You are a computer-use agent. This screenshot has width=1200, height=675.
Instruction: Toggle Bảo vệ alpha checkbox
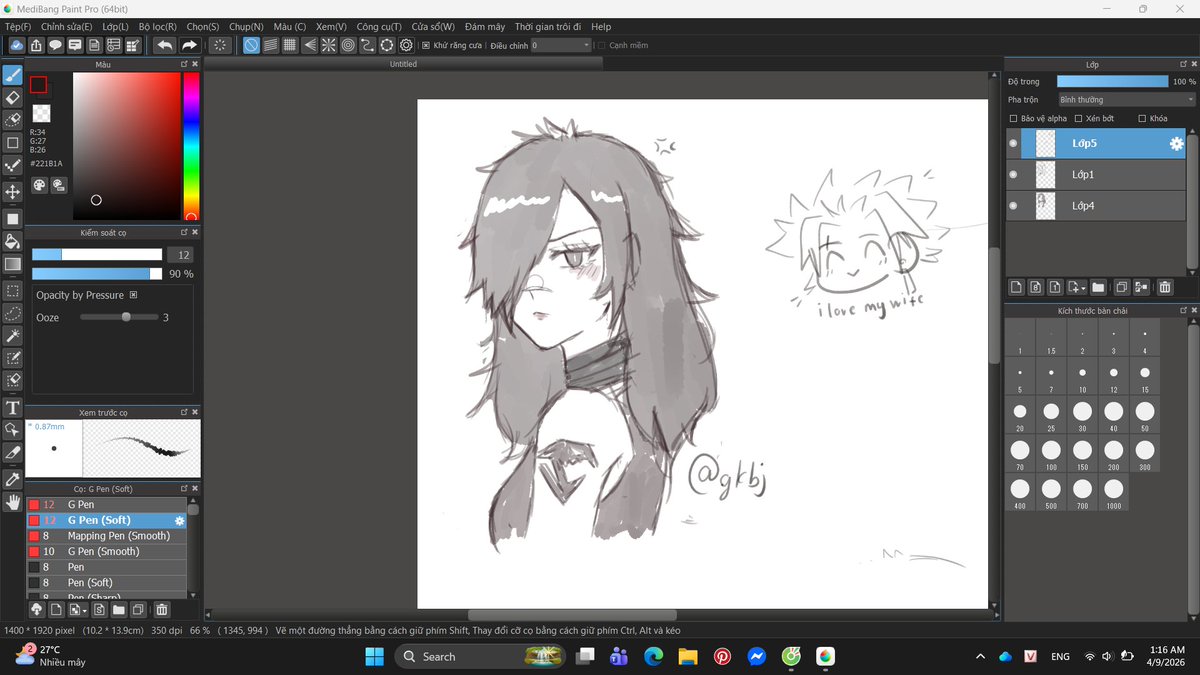point(1013,118)
